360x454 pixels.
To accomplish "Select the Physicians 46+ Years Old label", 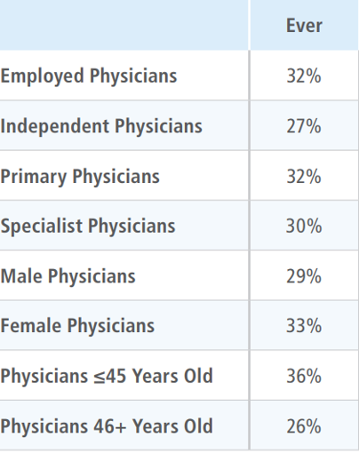I will (x=107, y=427).
